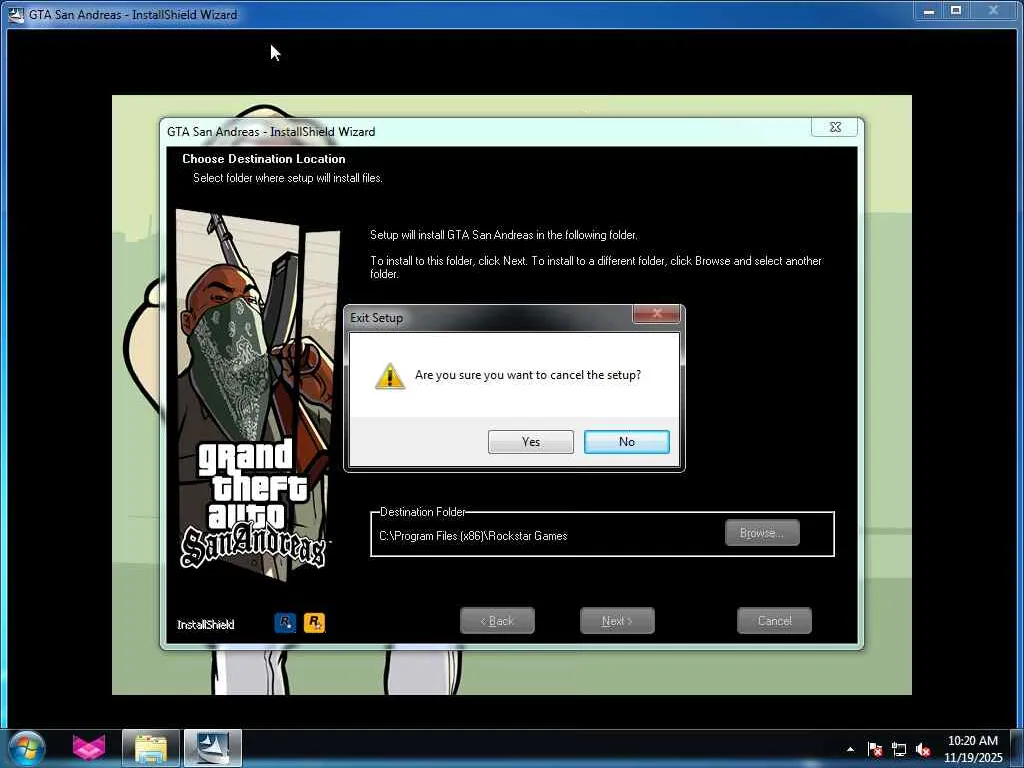Click the yellow Rockstar Games logo
The image size is (1024, 768).
click(314, 622)
